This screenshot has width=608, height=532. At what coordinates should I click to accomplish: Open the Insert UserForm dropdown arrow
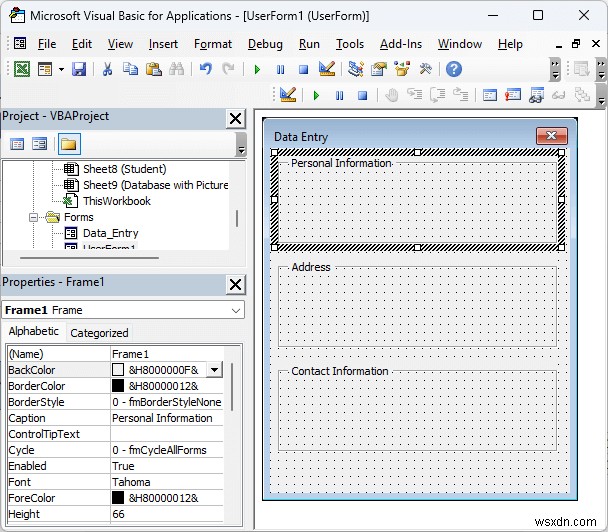pyautogui.click(x=61, y=69)
